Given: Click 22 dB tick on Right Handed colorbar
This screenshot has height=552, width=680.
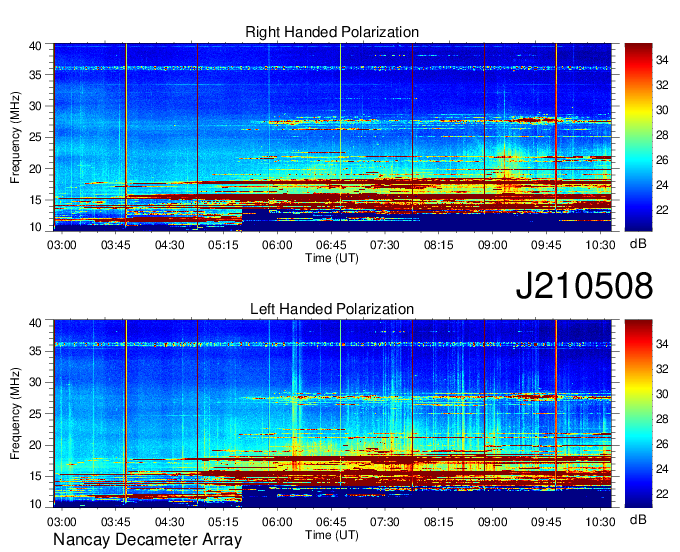Looking at the screenshot, I should (x=662, y=210).
